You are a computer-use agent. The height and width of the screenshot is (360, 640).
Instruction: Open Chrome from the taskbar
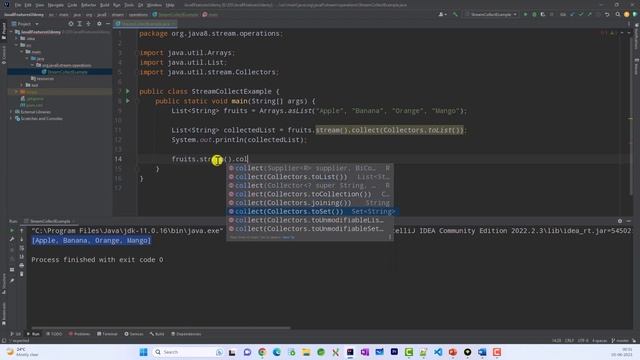point(262,352)
